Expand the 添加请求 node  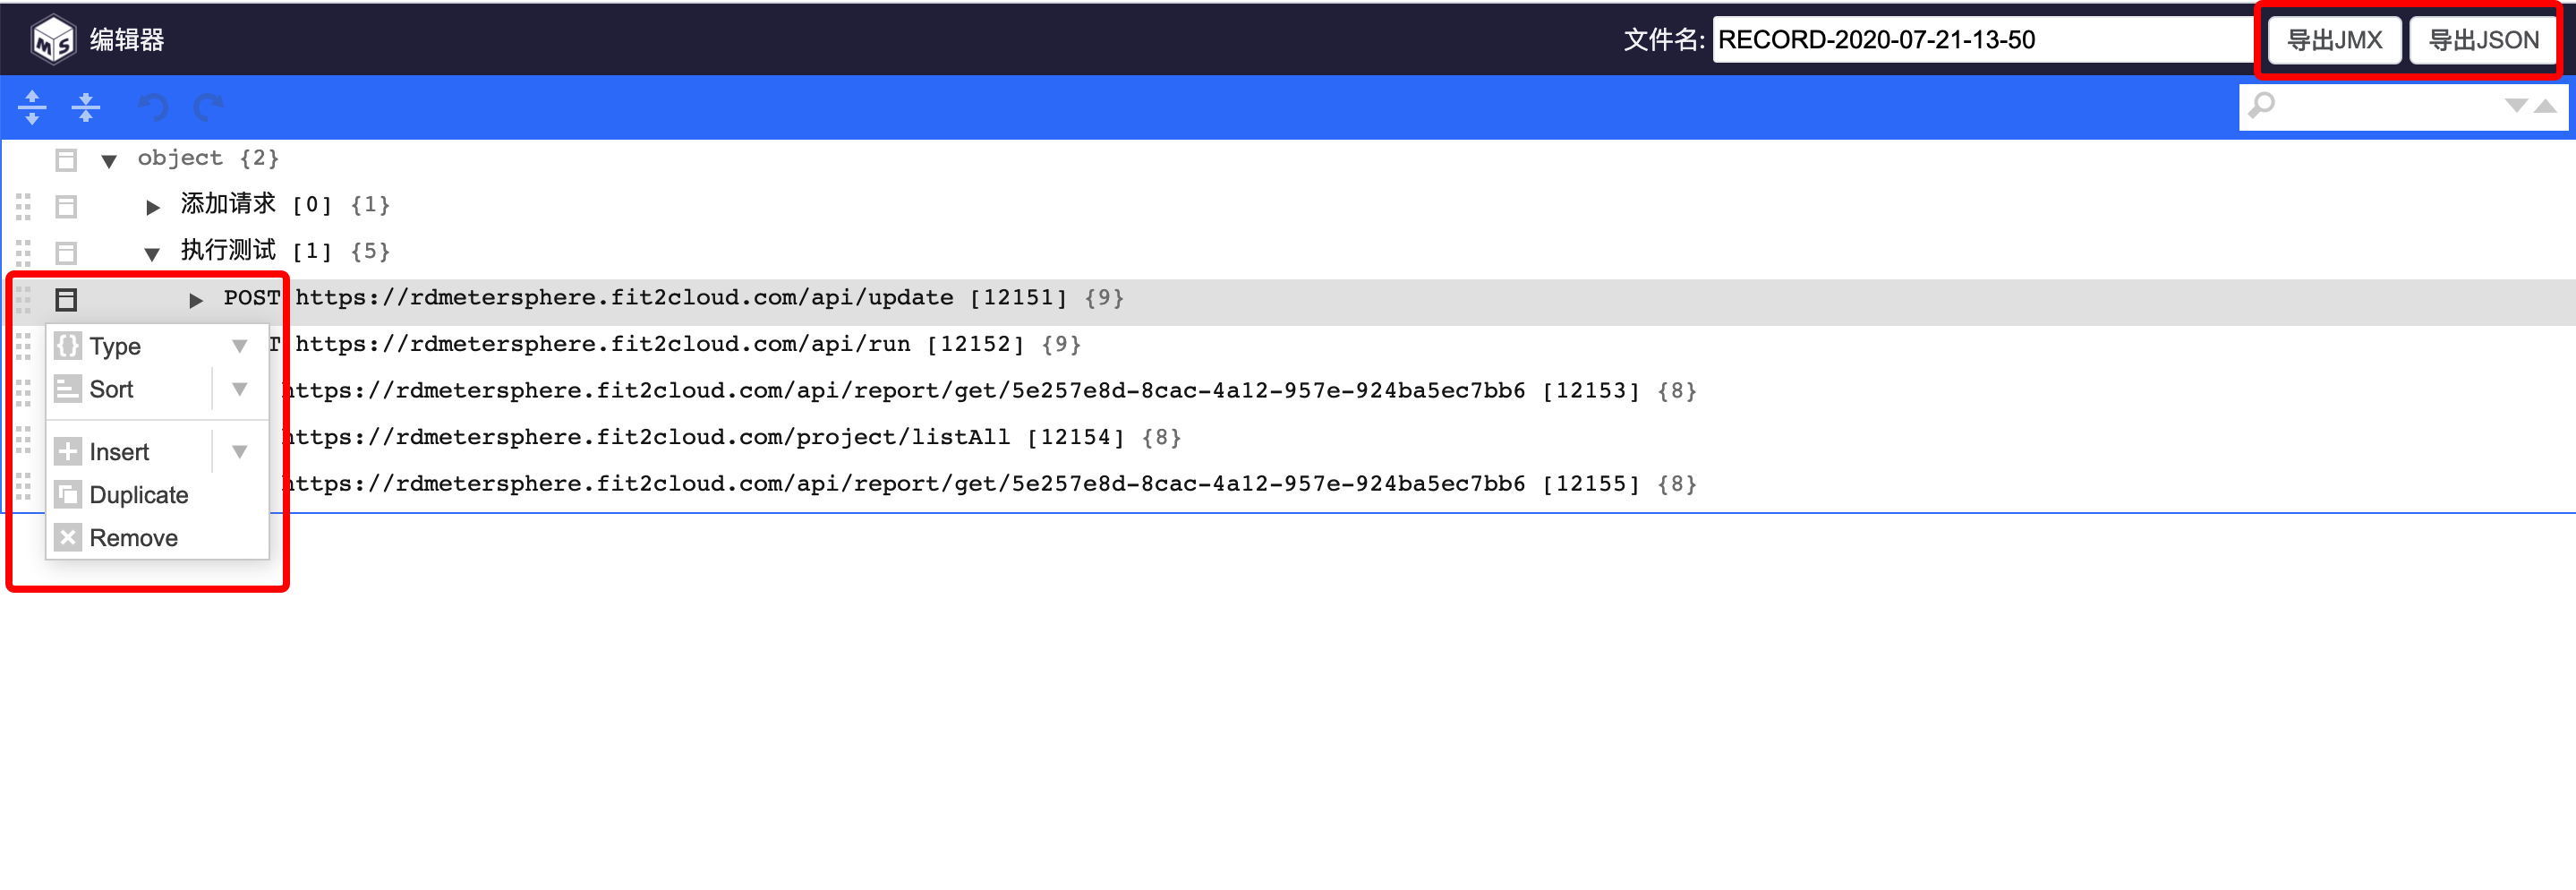[152, 207]
